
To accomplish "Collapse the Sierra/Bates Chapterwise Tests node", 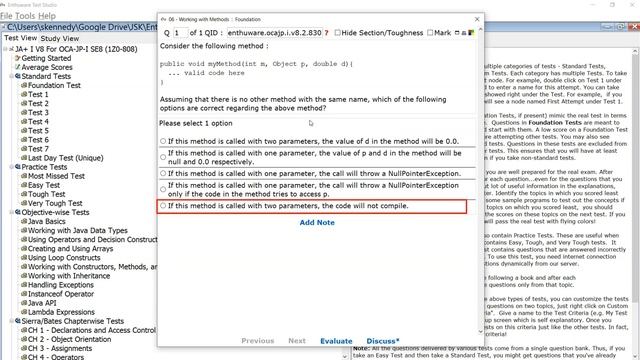I will (x=11, y=321).
